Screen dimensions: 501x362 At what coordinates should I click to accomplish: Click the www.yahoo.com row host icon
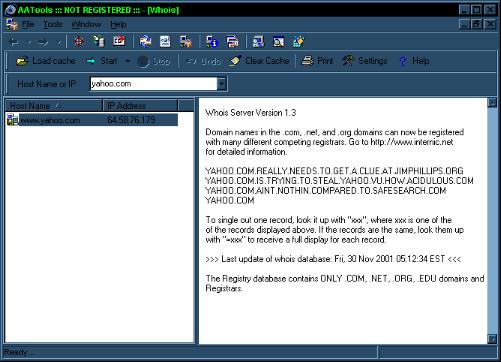13,120
